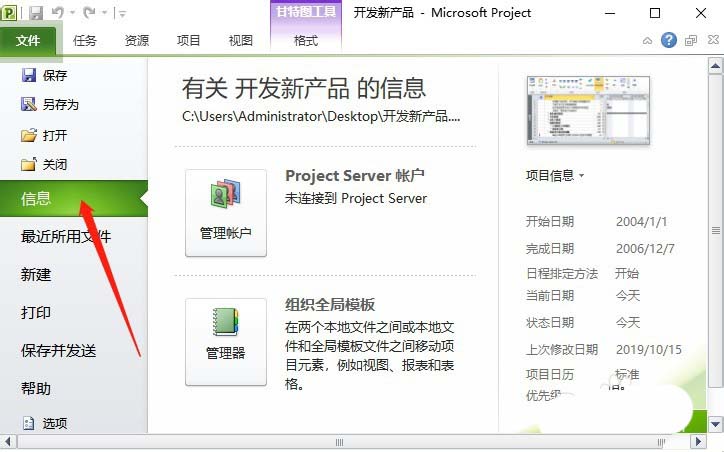The image size is (724, 452).
Task: Open the 保存并发送 page
Action: pyautogui.click(x=59, y=351)
